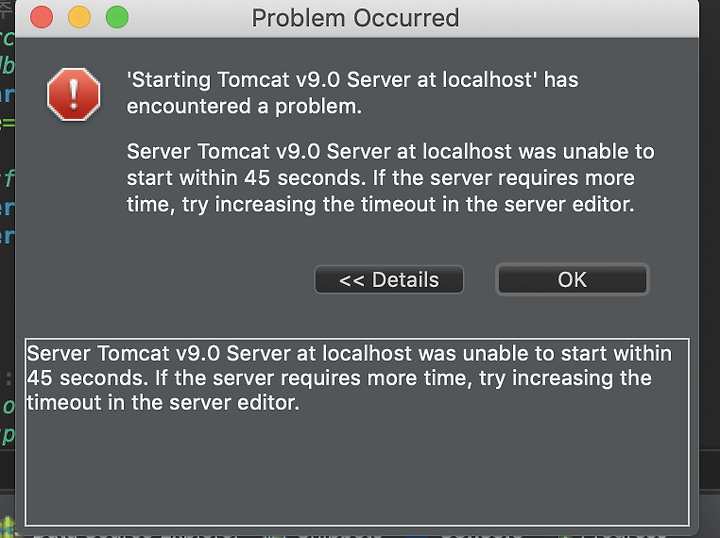
Task: Click the '45 seconds' line in the details text
Action: (339, 378)
